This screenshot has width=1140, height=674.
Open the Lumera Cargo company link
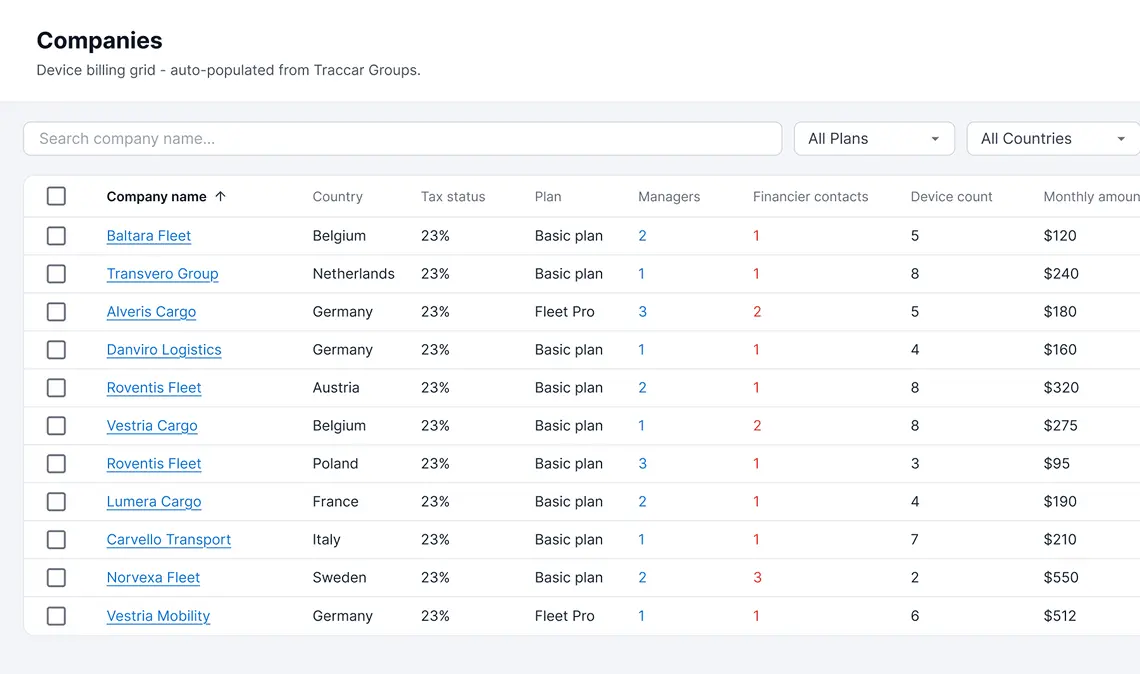click(153, 502)
